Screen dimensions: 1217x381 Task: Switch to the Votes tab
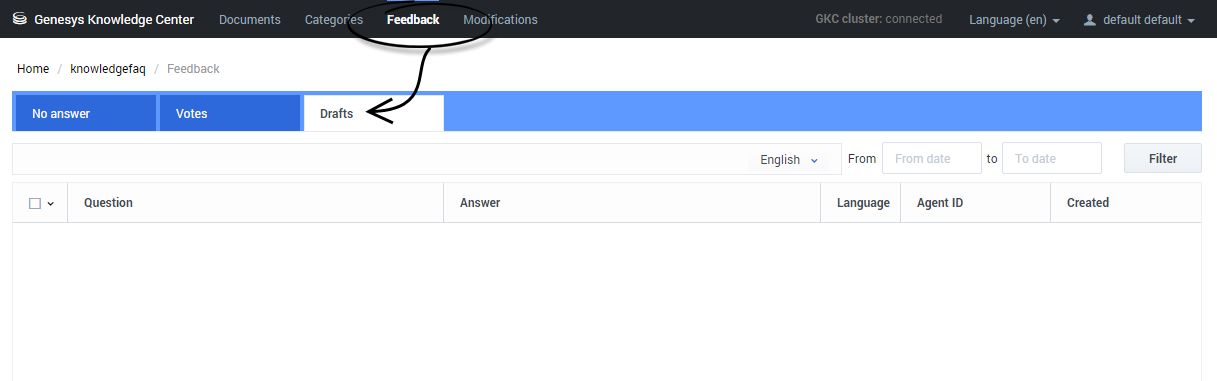230,113
